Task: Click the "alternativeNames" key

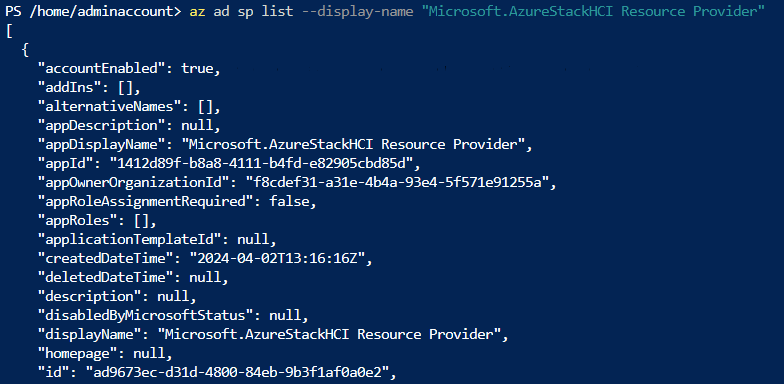Action: pos(114,106)
